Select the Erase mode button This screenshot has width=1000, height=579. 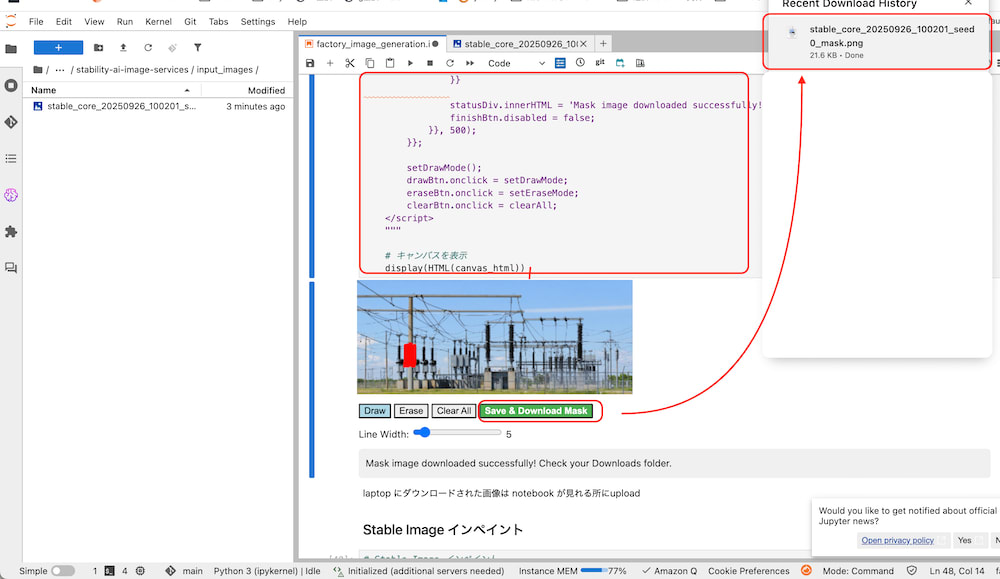pyautogui.click(x=411, y=411)
